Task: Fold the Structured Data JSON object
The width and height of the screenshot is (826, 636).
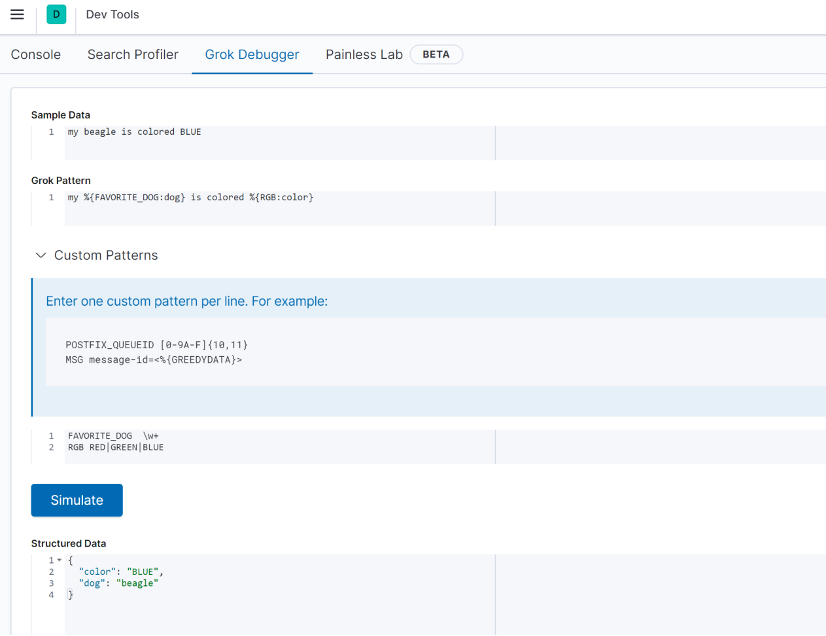Action: tap(60, 560)
